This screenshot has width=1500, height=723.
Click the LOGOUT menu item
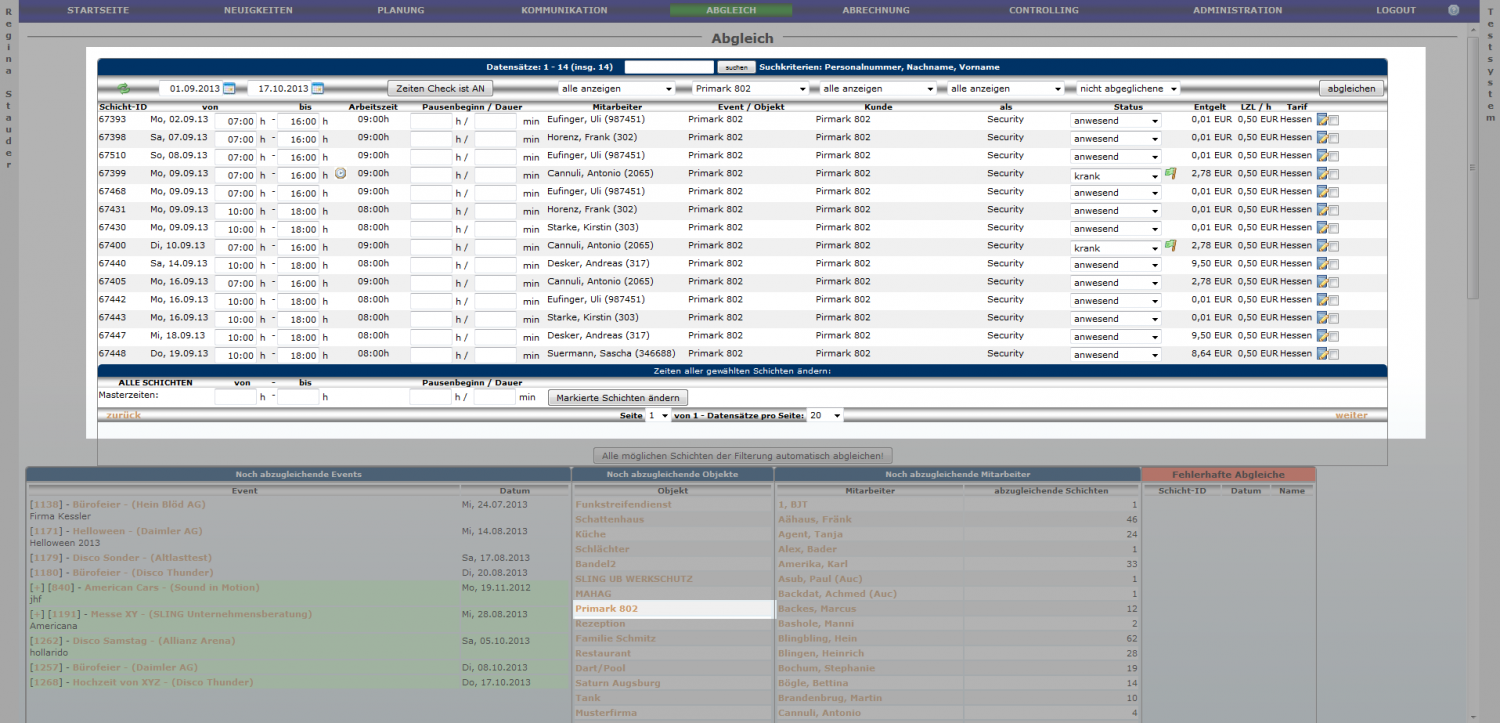click(x=1395, y=10)
